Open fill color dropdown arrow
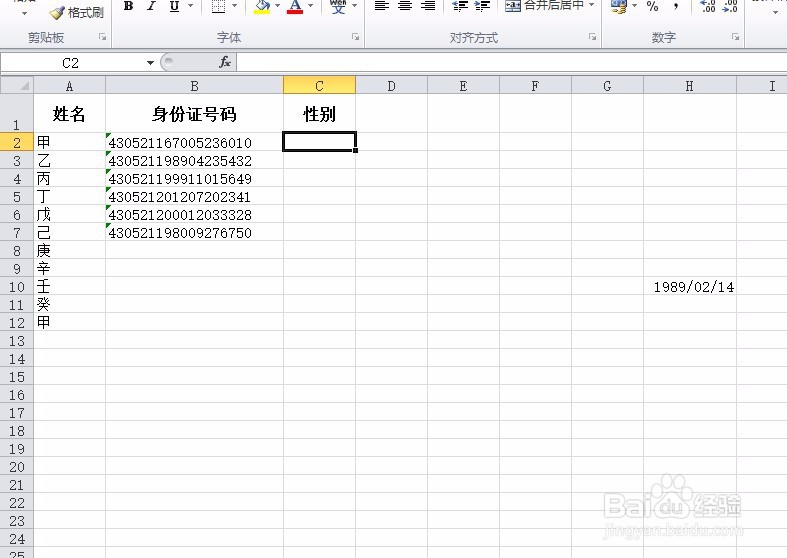 (x=278, y=6)
